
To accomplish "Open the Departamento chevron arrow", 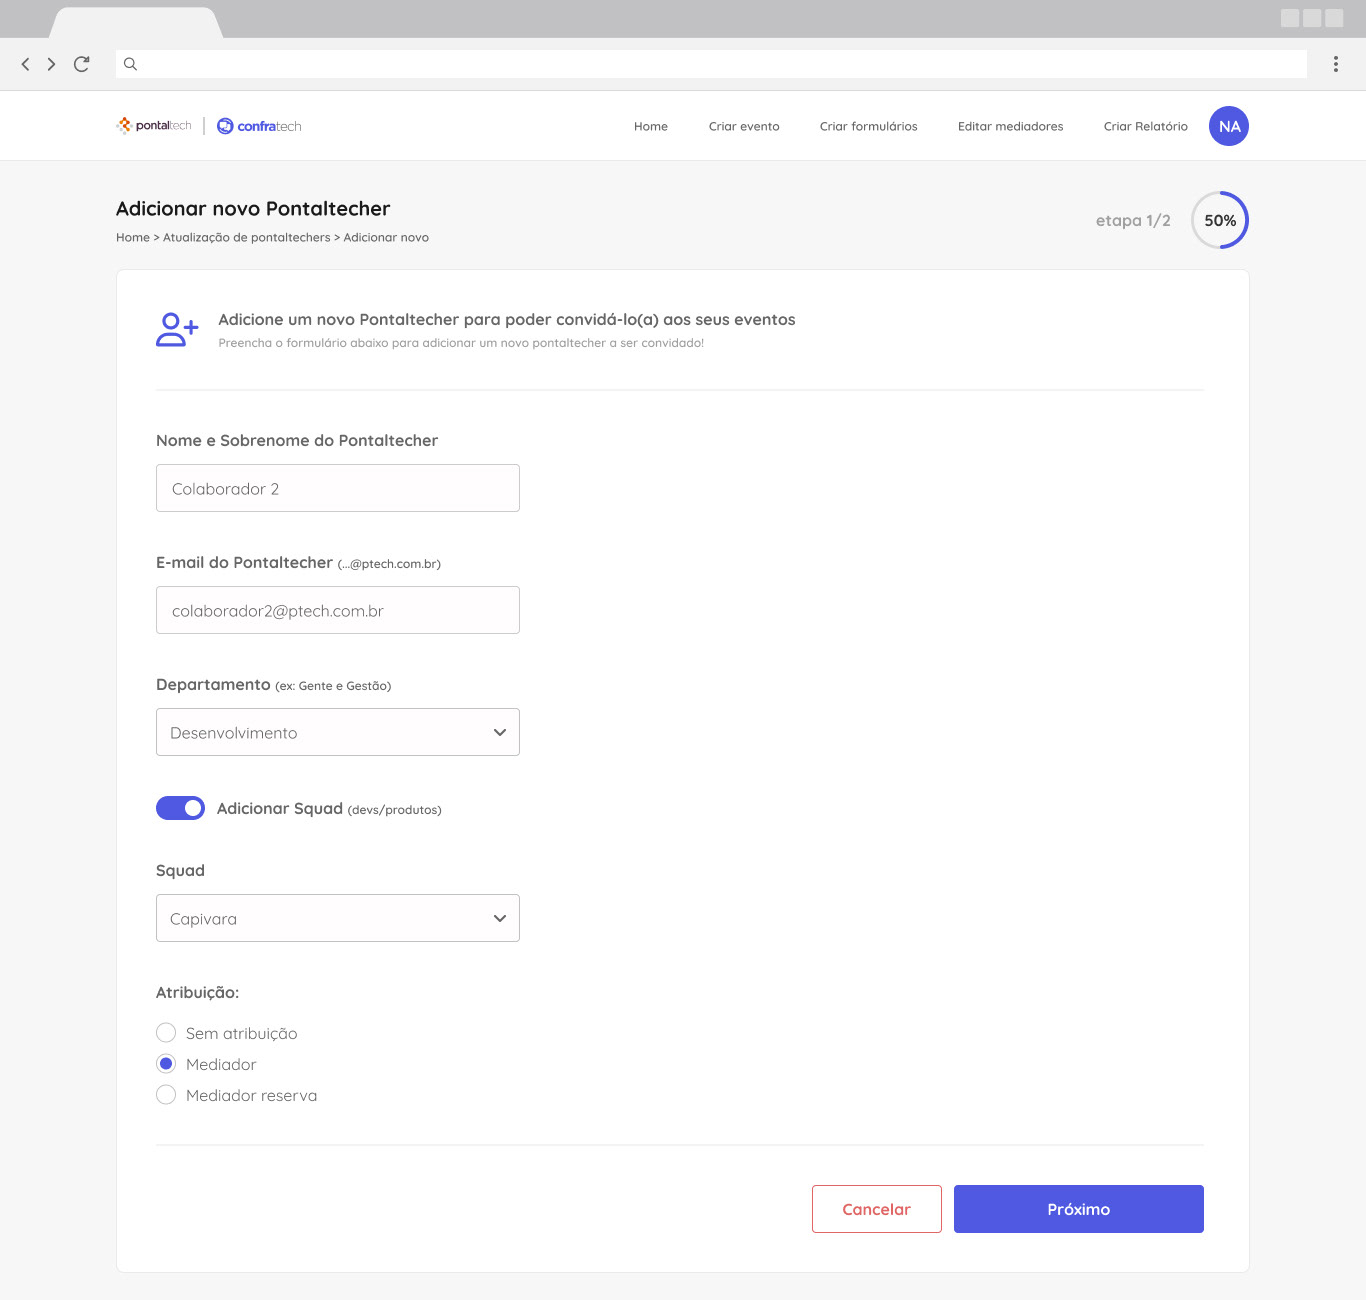I will [x=499, y=732].
